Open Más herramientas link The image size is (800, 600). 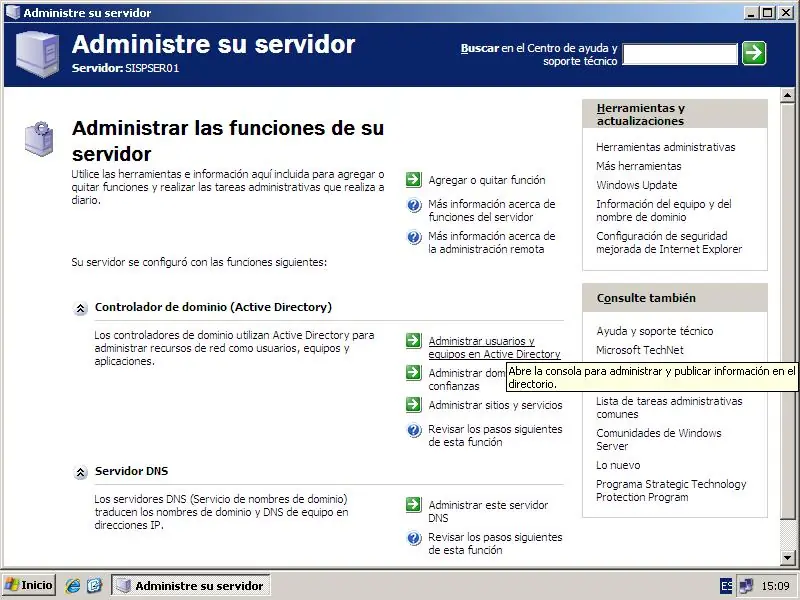point(639,166)
